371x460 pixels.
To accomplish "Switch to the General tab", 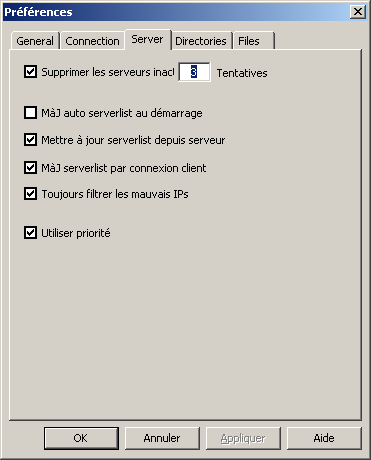I will 35,41.
